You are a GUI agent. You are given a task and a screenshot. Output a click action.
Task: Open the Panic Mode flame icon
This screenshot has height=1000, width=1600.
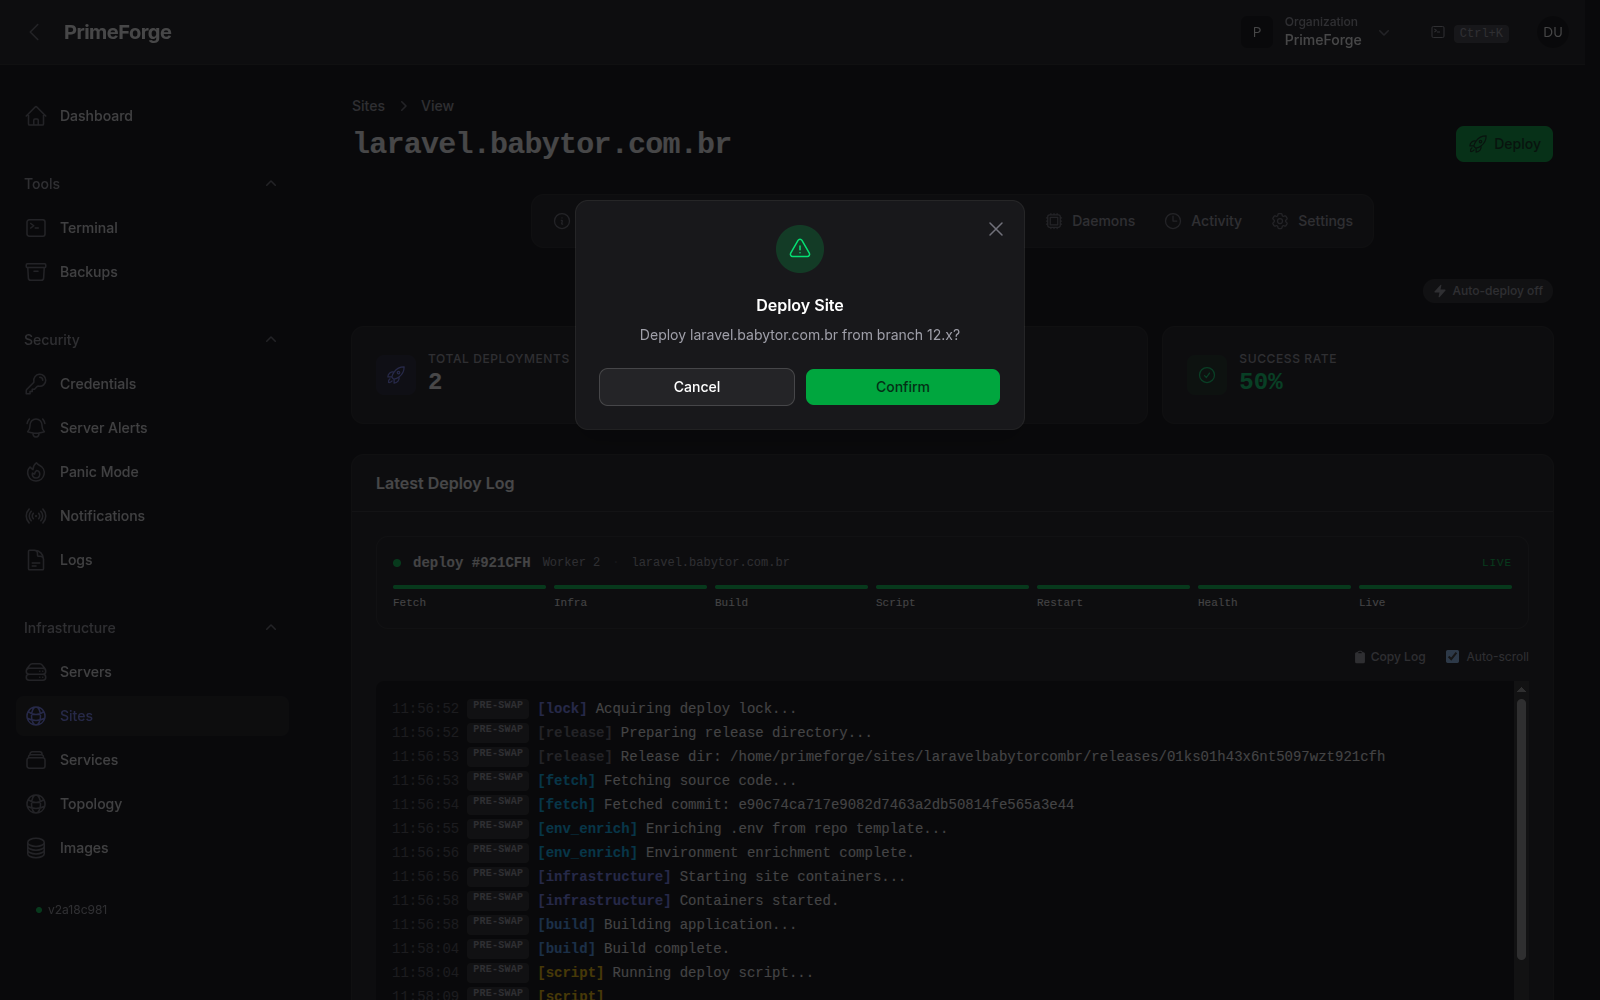point(36,472)
